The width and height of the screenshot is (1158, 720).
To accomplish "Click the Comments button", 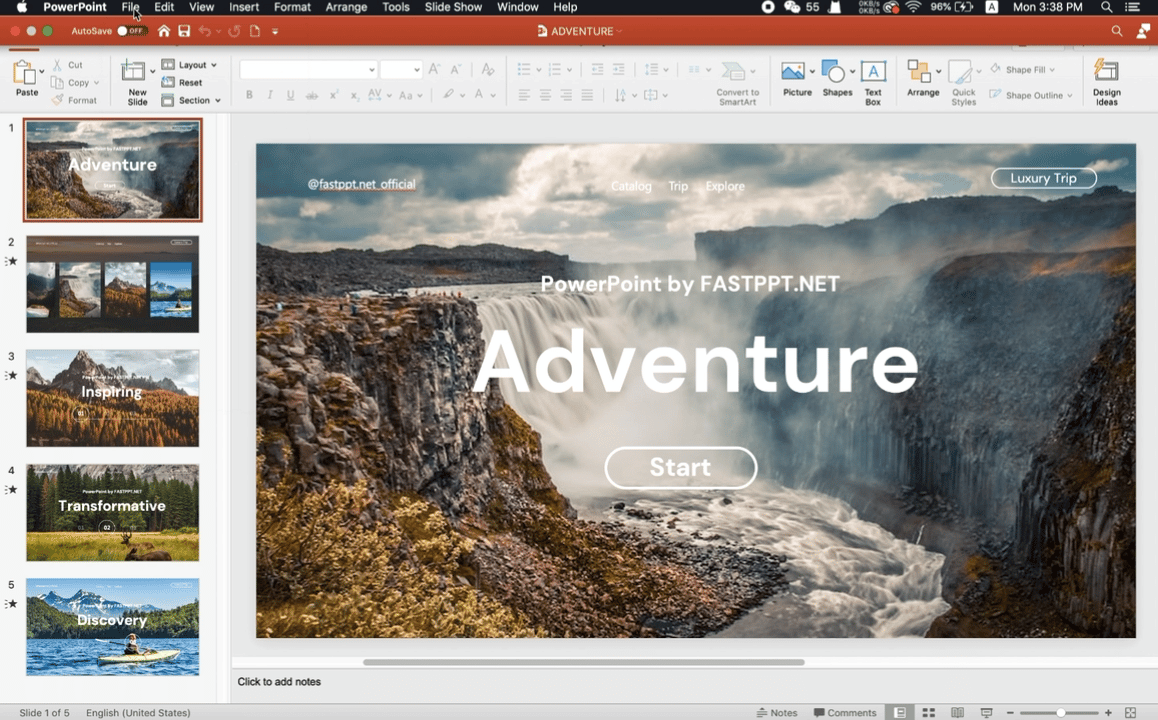I will point(845,712).
